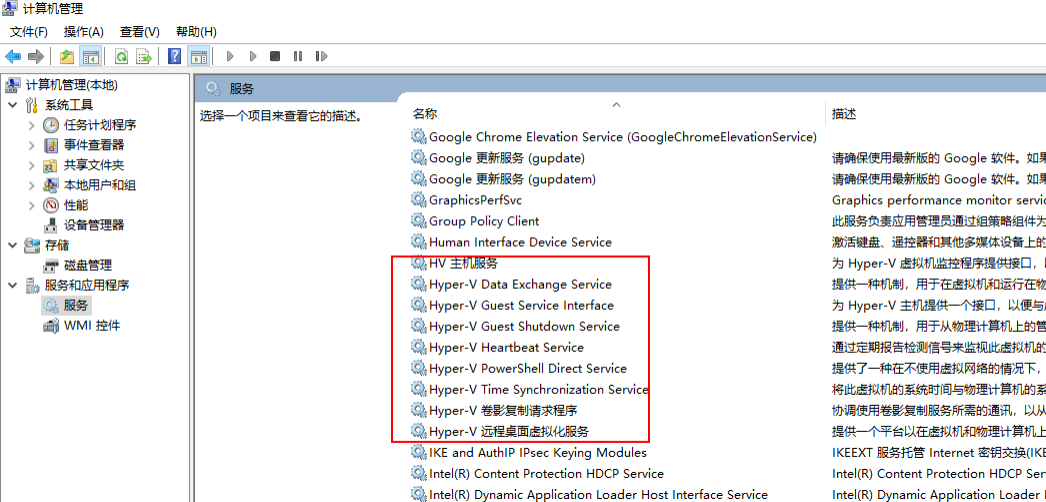The image size is (1046, 502).
Task: Click the 性能 monitor icon in tree
Action: [x=51, y=205]
